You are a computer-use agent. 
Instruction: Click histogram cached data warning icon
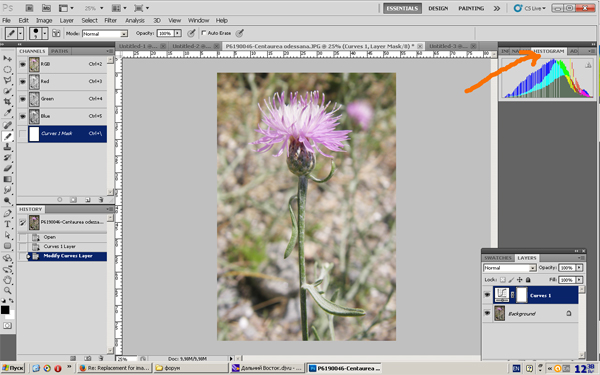click(588, 65)
